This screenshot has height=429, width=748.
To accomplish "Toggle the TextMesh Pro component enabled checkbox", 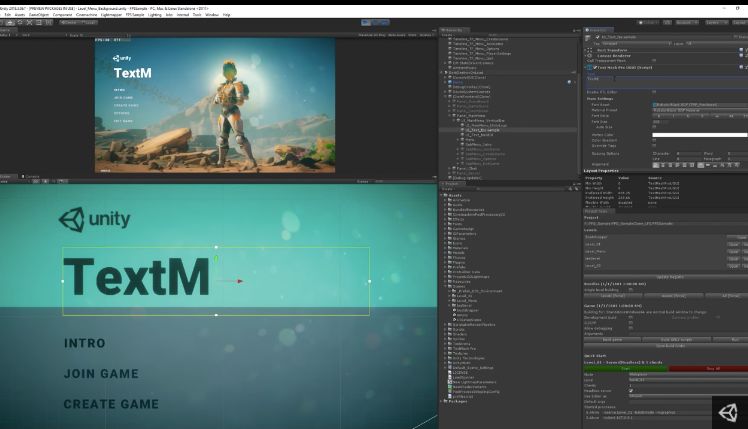I will [x=595, y=67].
